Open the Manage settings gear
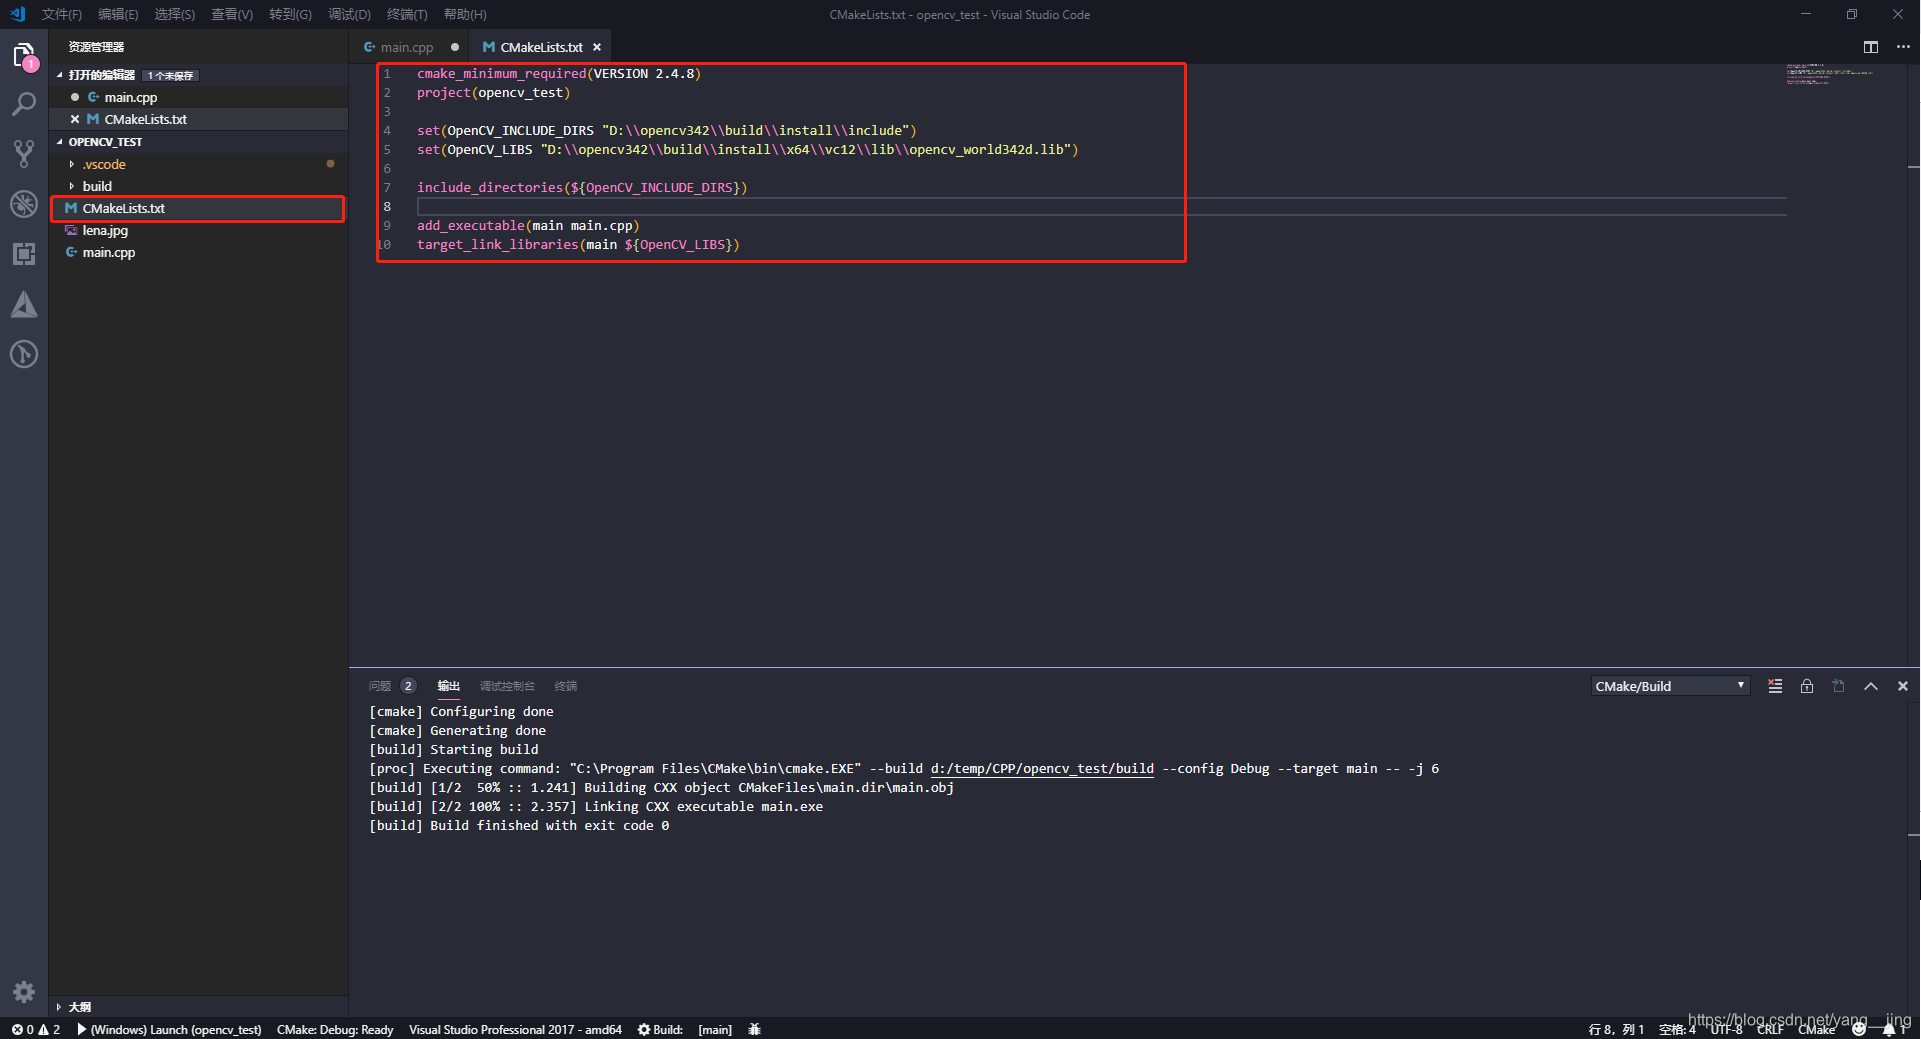Viewport: 1921px width, 1039px height. pyautogui.click(x=24, y=992)
